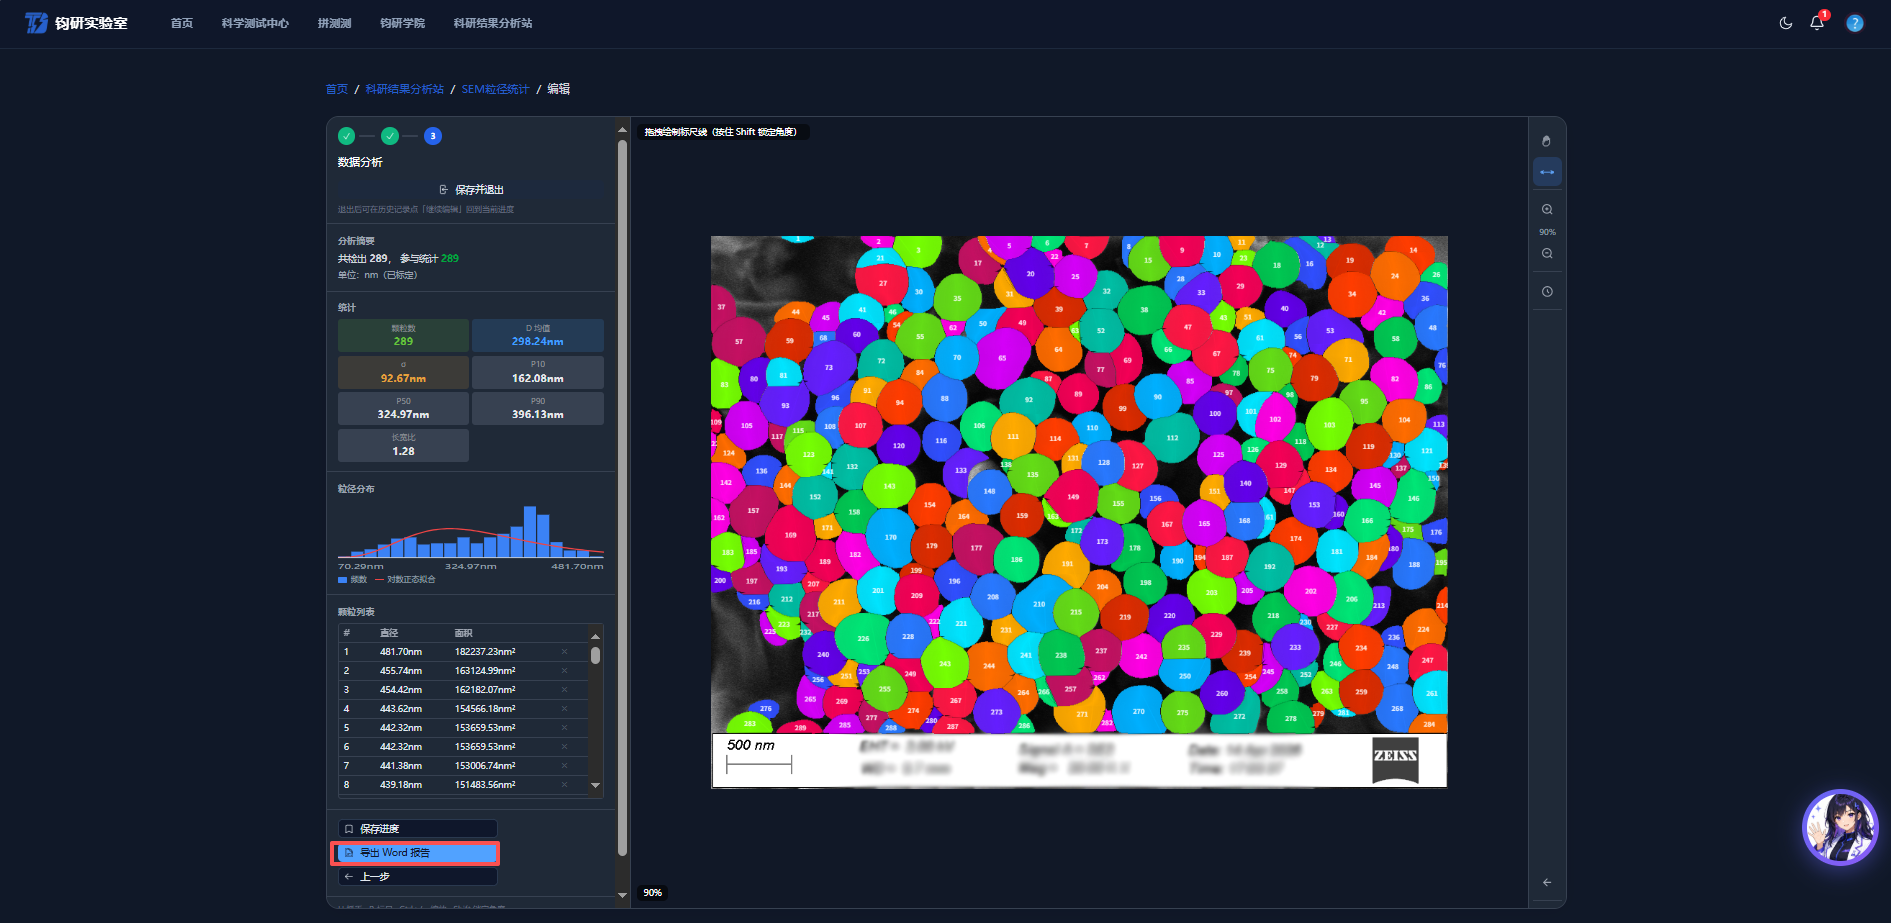Select the 454.42nm diameter cell

point(401,690)
